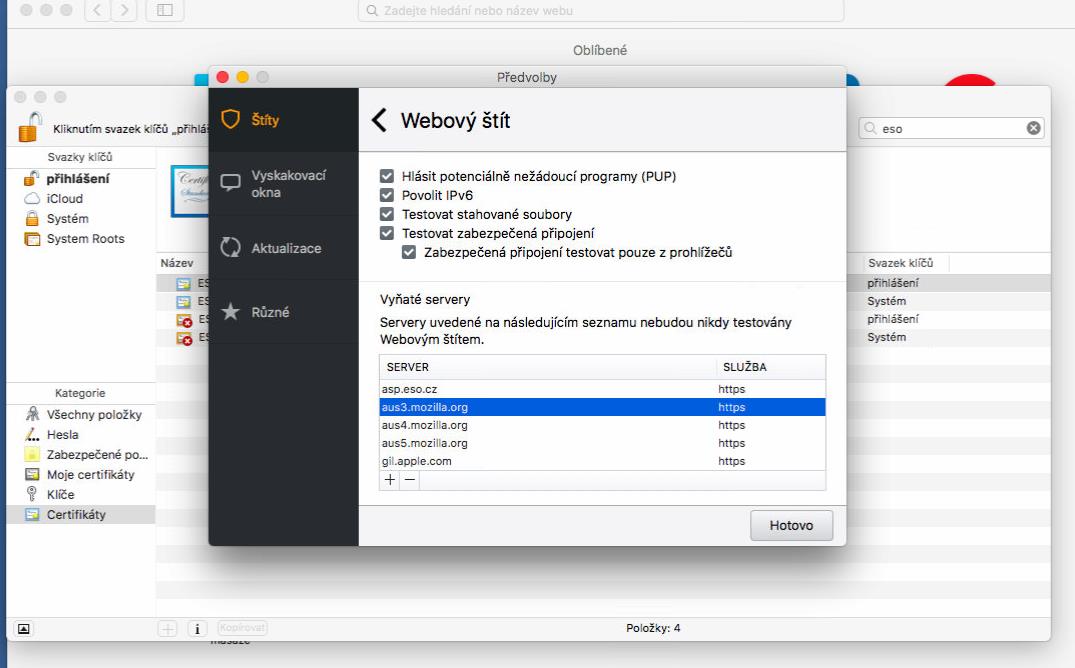Click the star icon beside Různé
Screen dimensions: 1075x668
[230, 311]
